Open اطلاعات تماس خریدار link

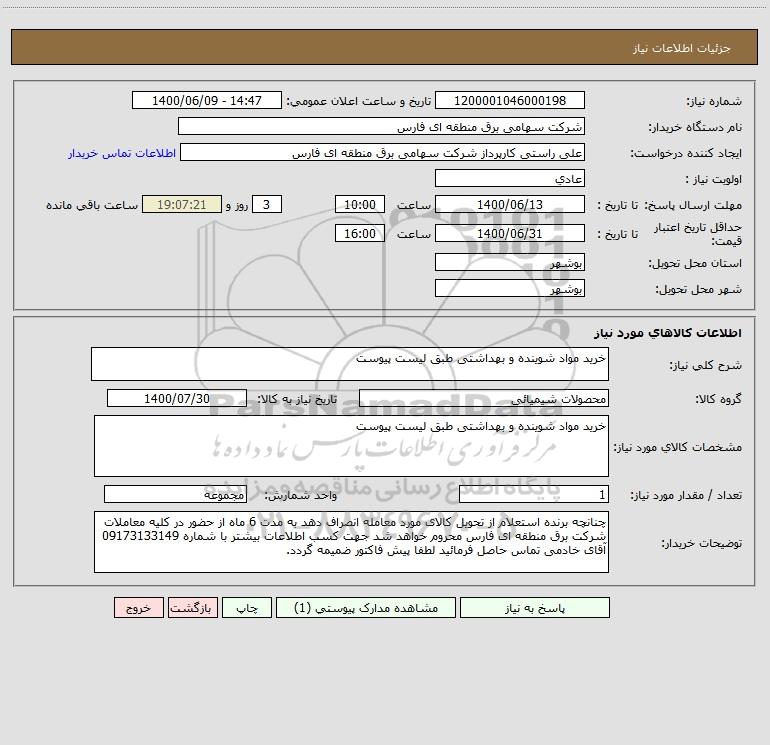[x=122, y=153]
